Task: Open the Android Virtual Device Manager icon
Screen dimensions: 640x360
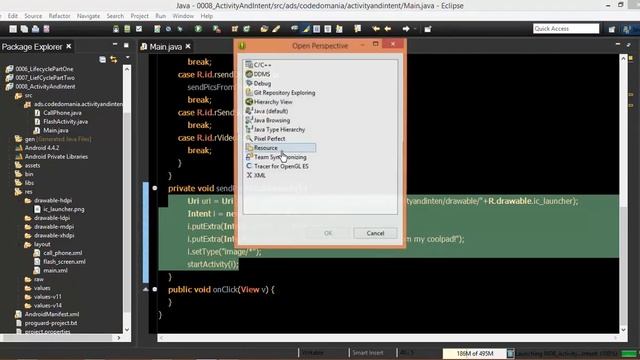Action: click(127, 29)
